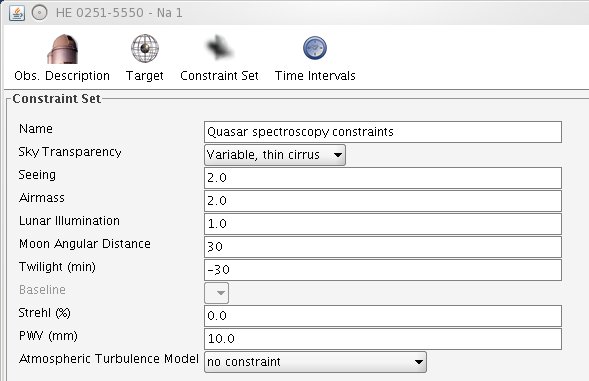Image resolution: width=589 pixels, height=381 pixels.
Task: Click the Atmospheric Turbulence Model label
Action: coord(109,359)
